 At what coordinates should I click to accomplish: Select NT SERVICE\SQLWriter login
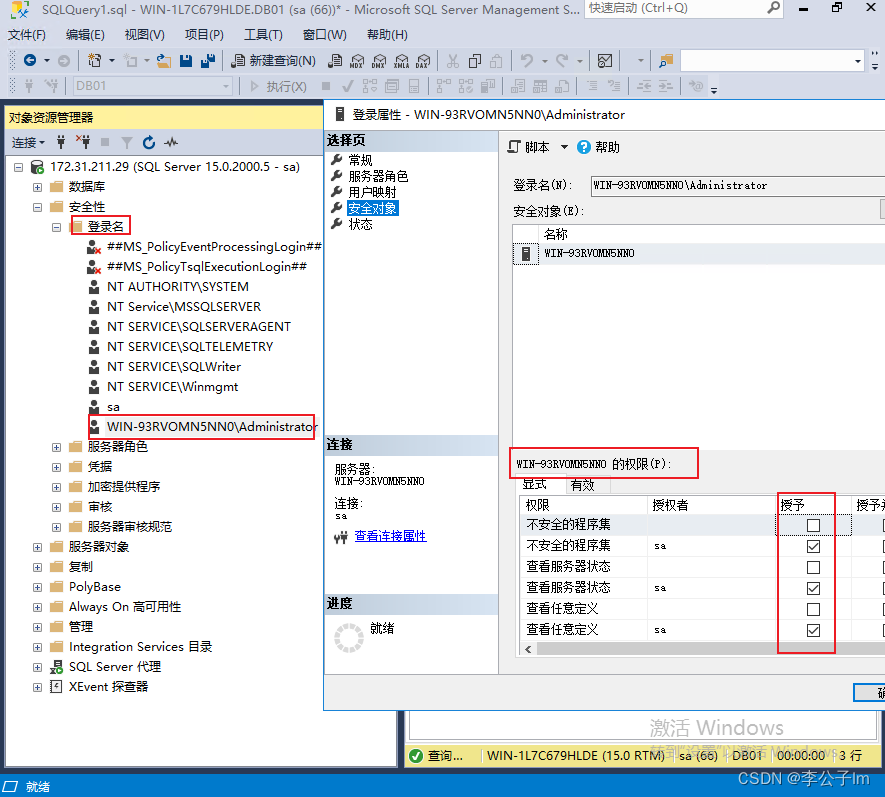[174, 367]
